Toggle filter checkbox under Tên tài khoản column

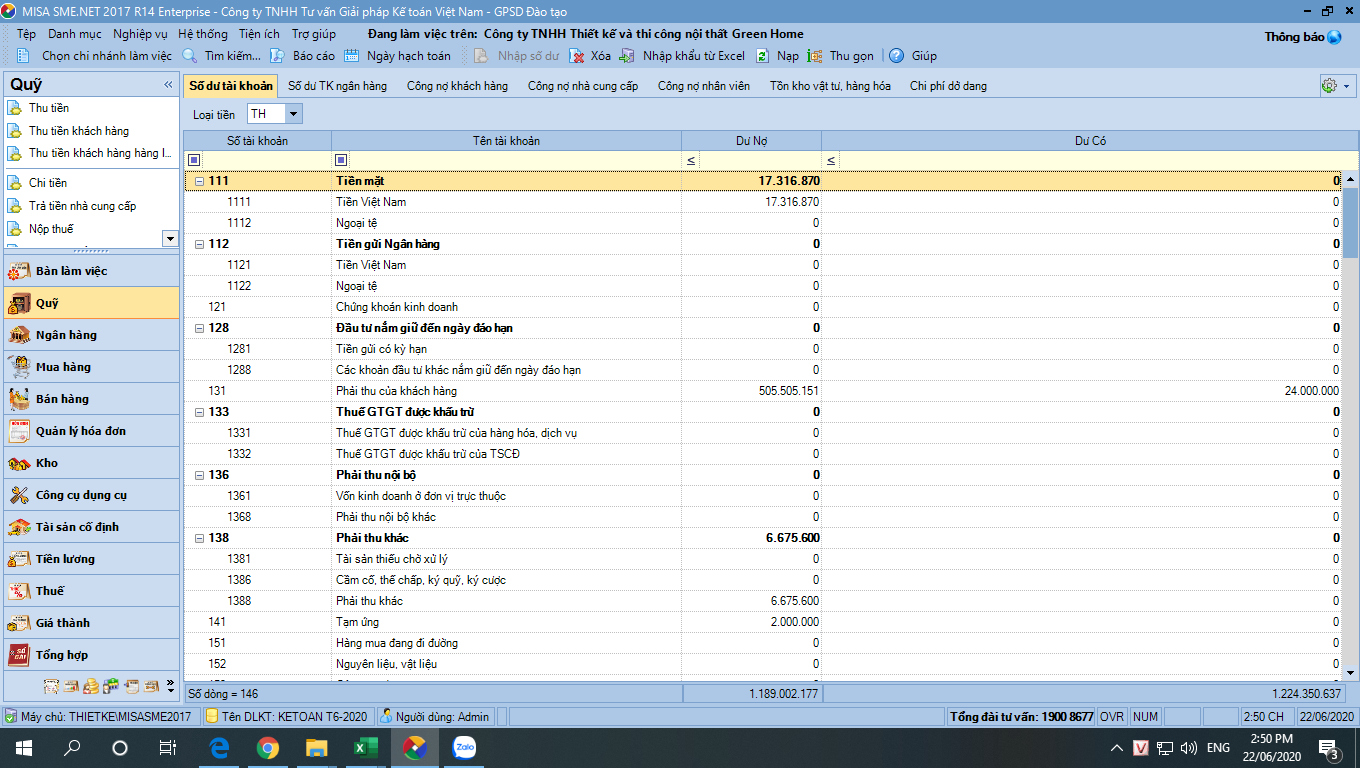point(342,160)
